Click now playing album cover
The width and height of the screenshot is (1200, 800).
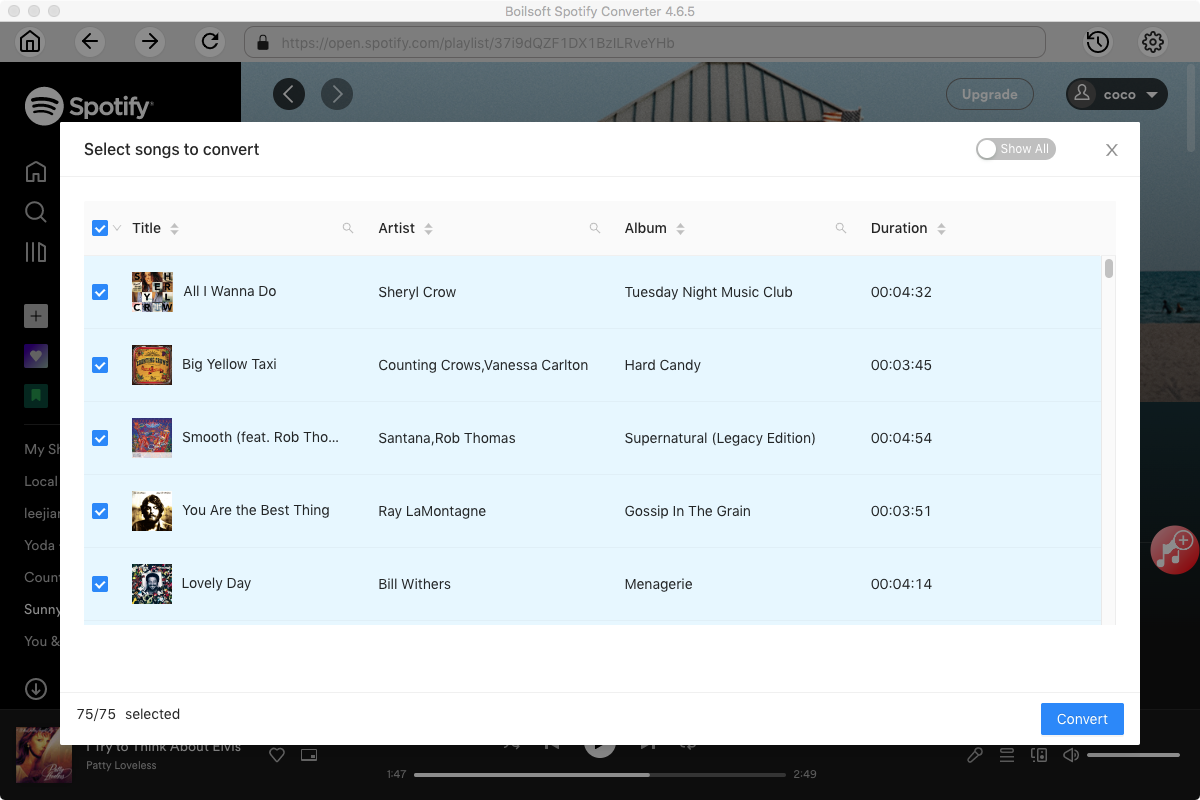pyautogui.click(x=44, y=756)
